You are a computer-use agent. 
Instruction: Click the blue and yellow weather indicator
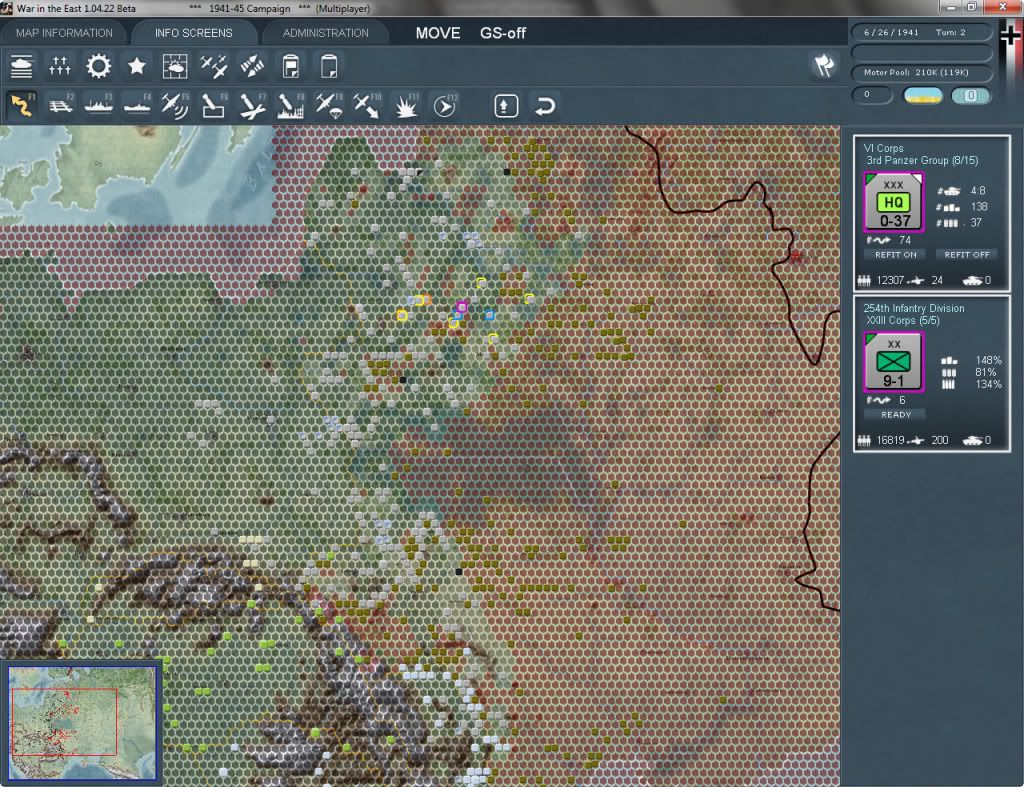pyautogui.click(x=922, y=96)
